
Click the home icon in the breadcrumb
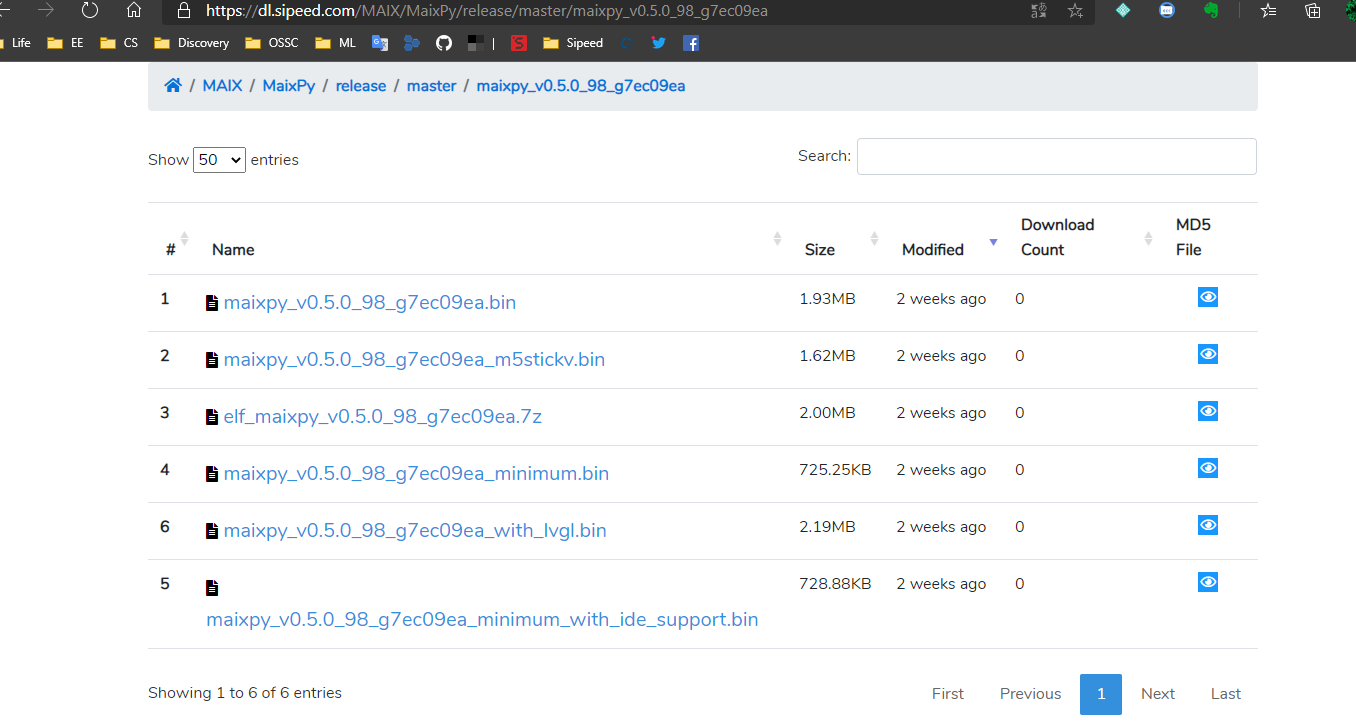(173, 86)
